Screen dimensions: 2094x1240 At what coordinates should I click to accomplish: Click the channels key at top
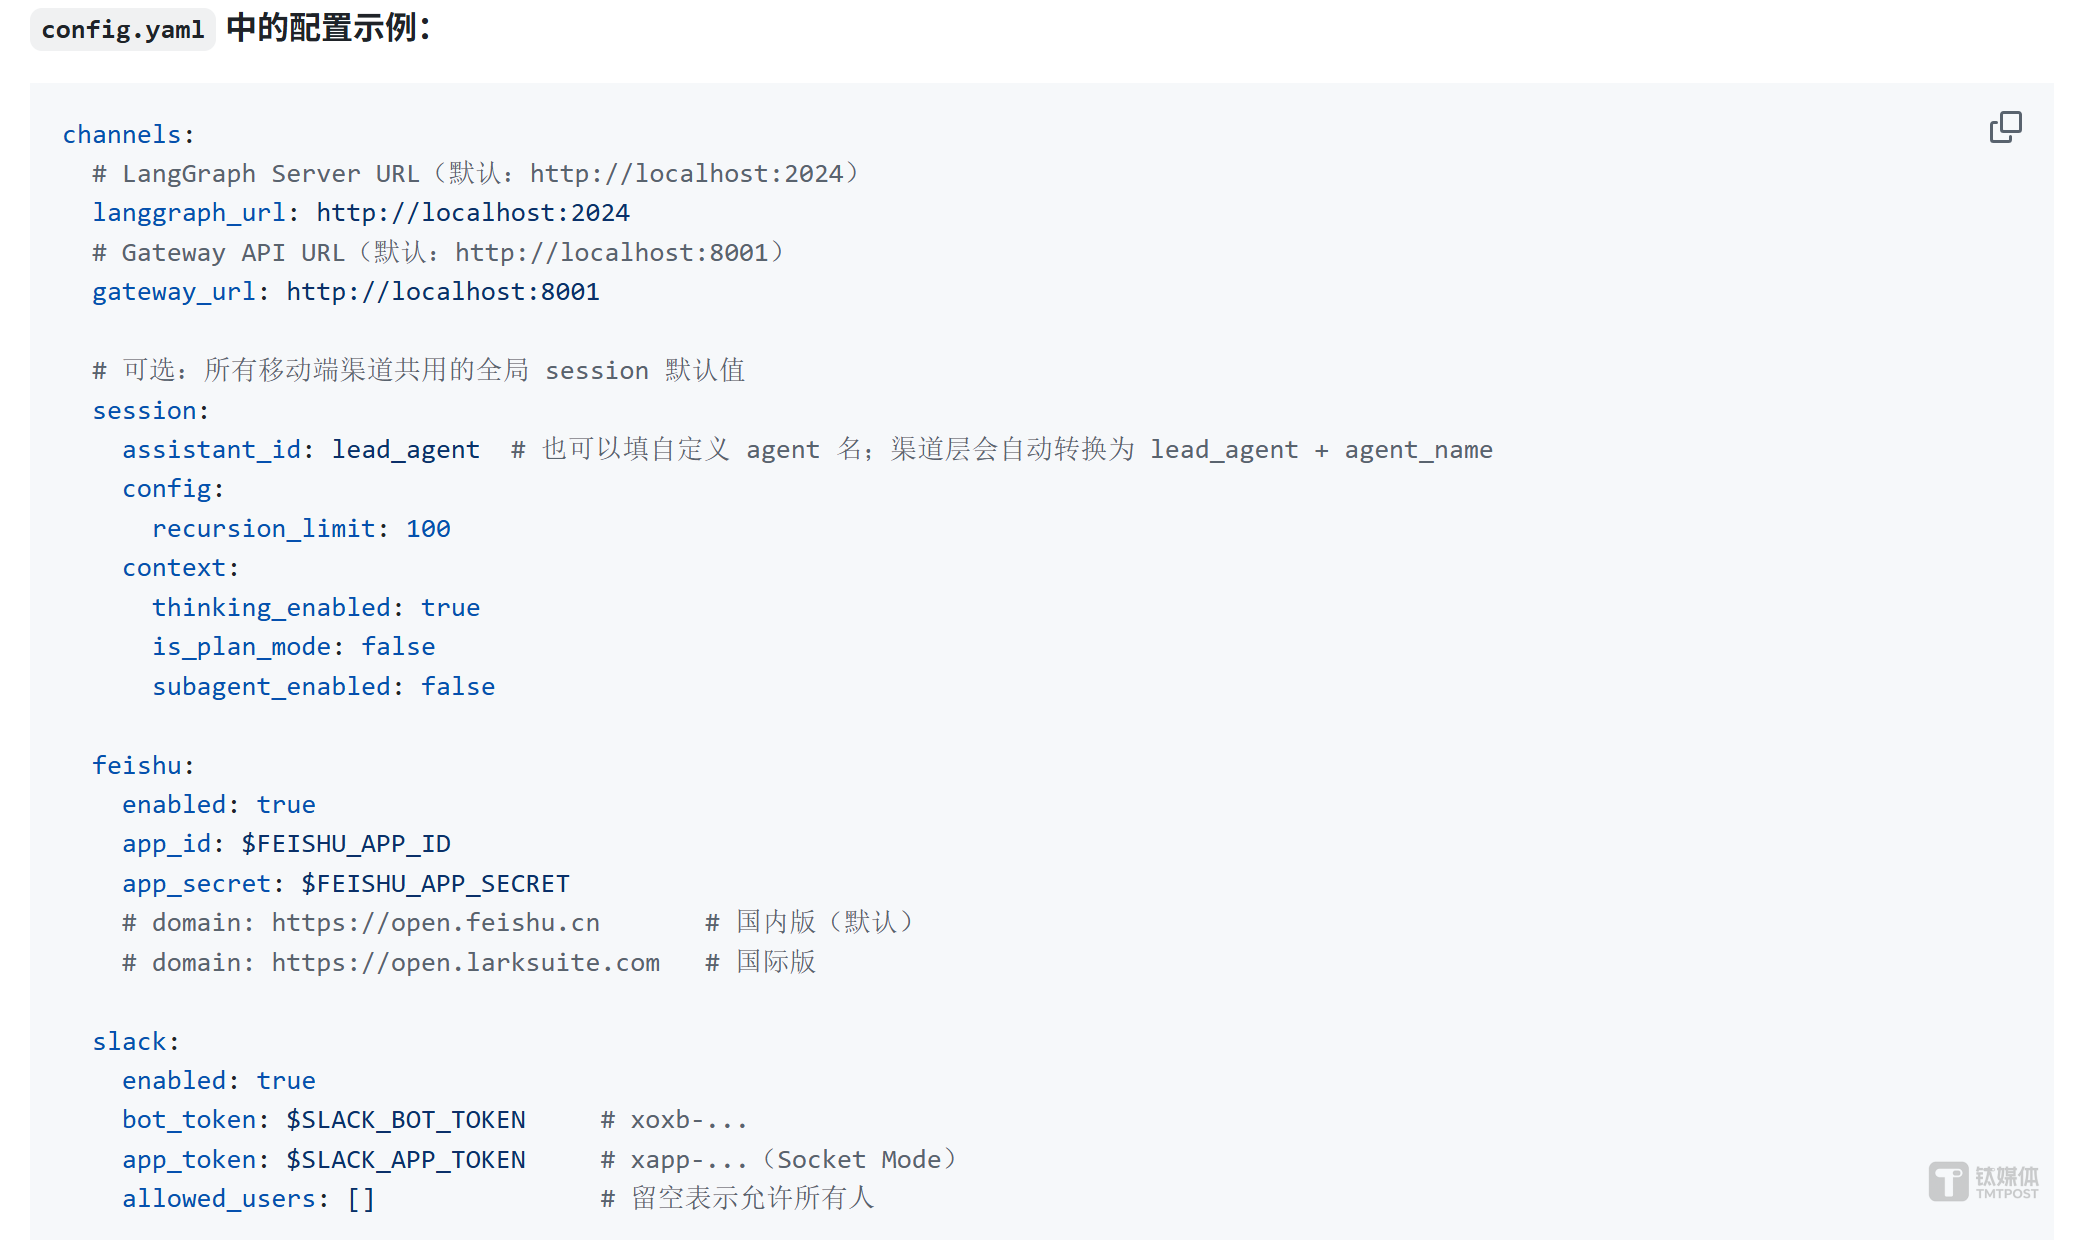click(122, 135)
